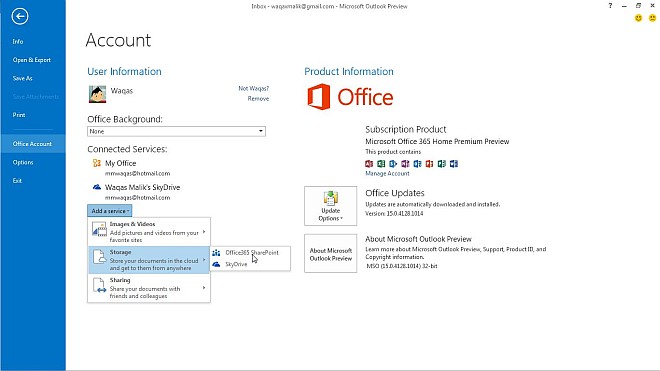Click the Not Waqas? link
This screenshot has height=371, width=660.
tap(253, 88)
